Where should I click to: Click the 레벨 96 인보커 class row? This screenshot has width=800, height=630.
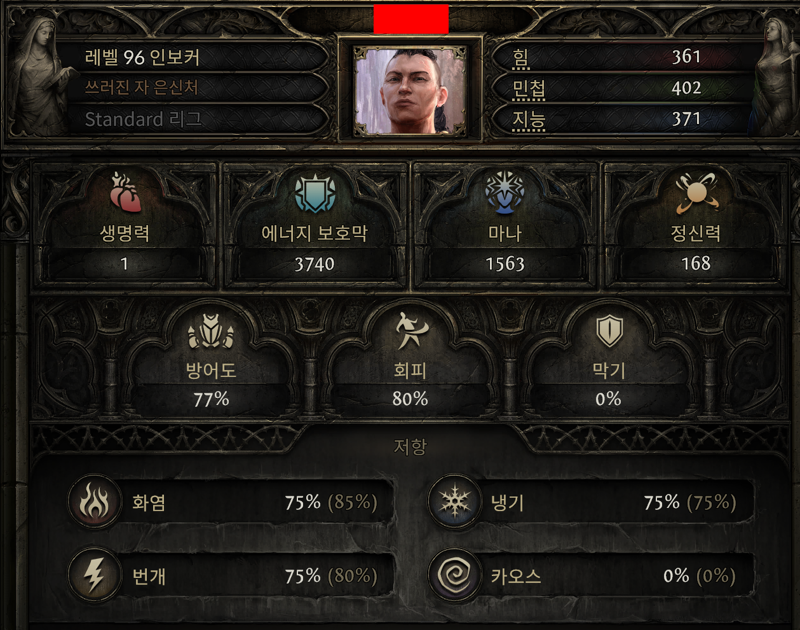click(196, 57)
